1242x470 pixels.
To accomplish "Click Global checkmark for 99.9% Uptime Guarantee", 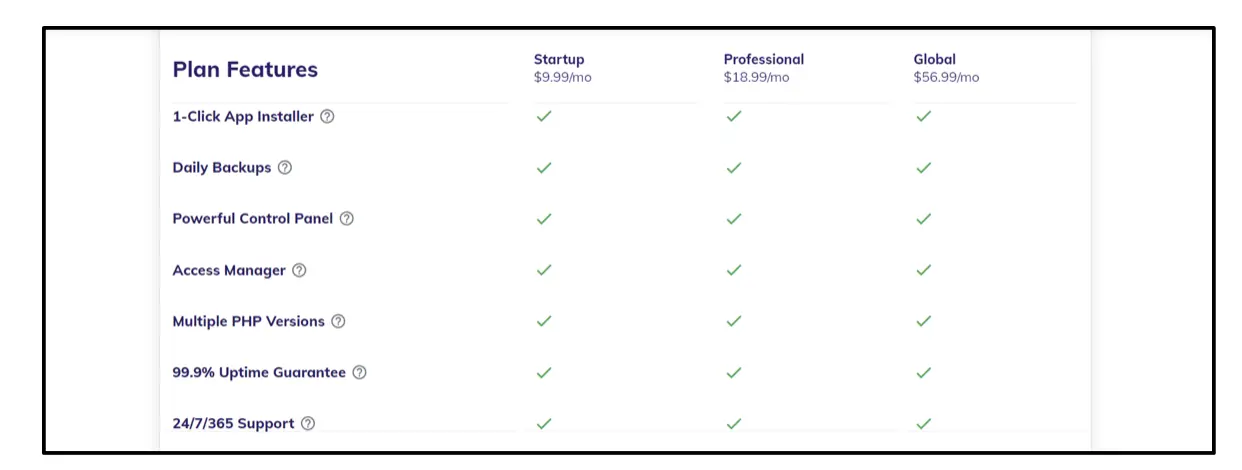I will coord(924,373).
